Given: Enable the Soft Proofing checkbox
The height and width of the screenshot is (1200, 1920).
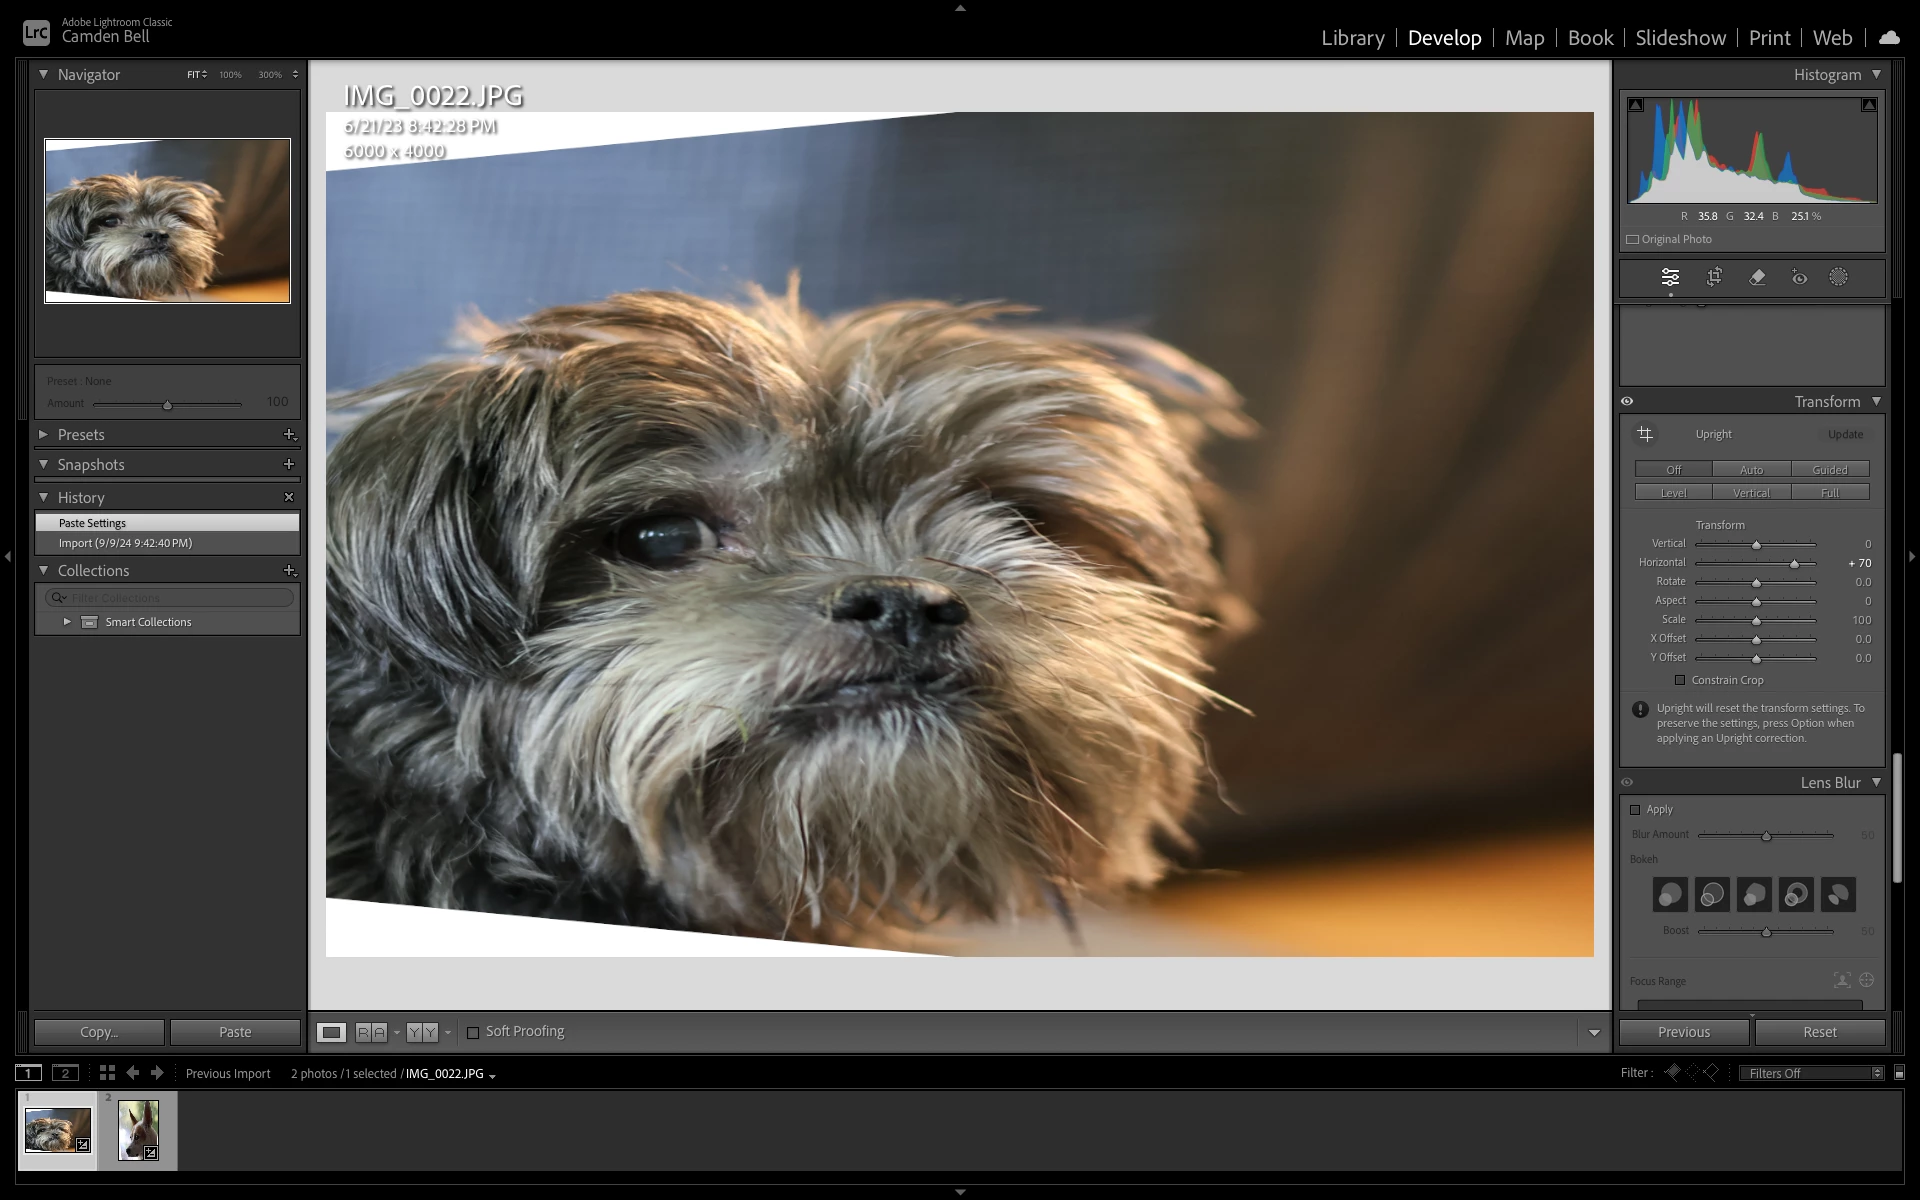Looking at the screenshot, I should pyautogui.click(x=473, y=1032).
